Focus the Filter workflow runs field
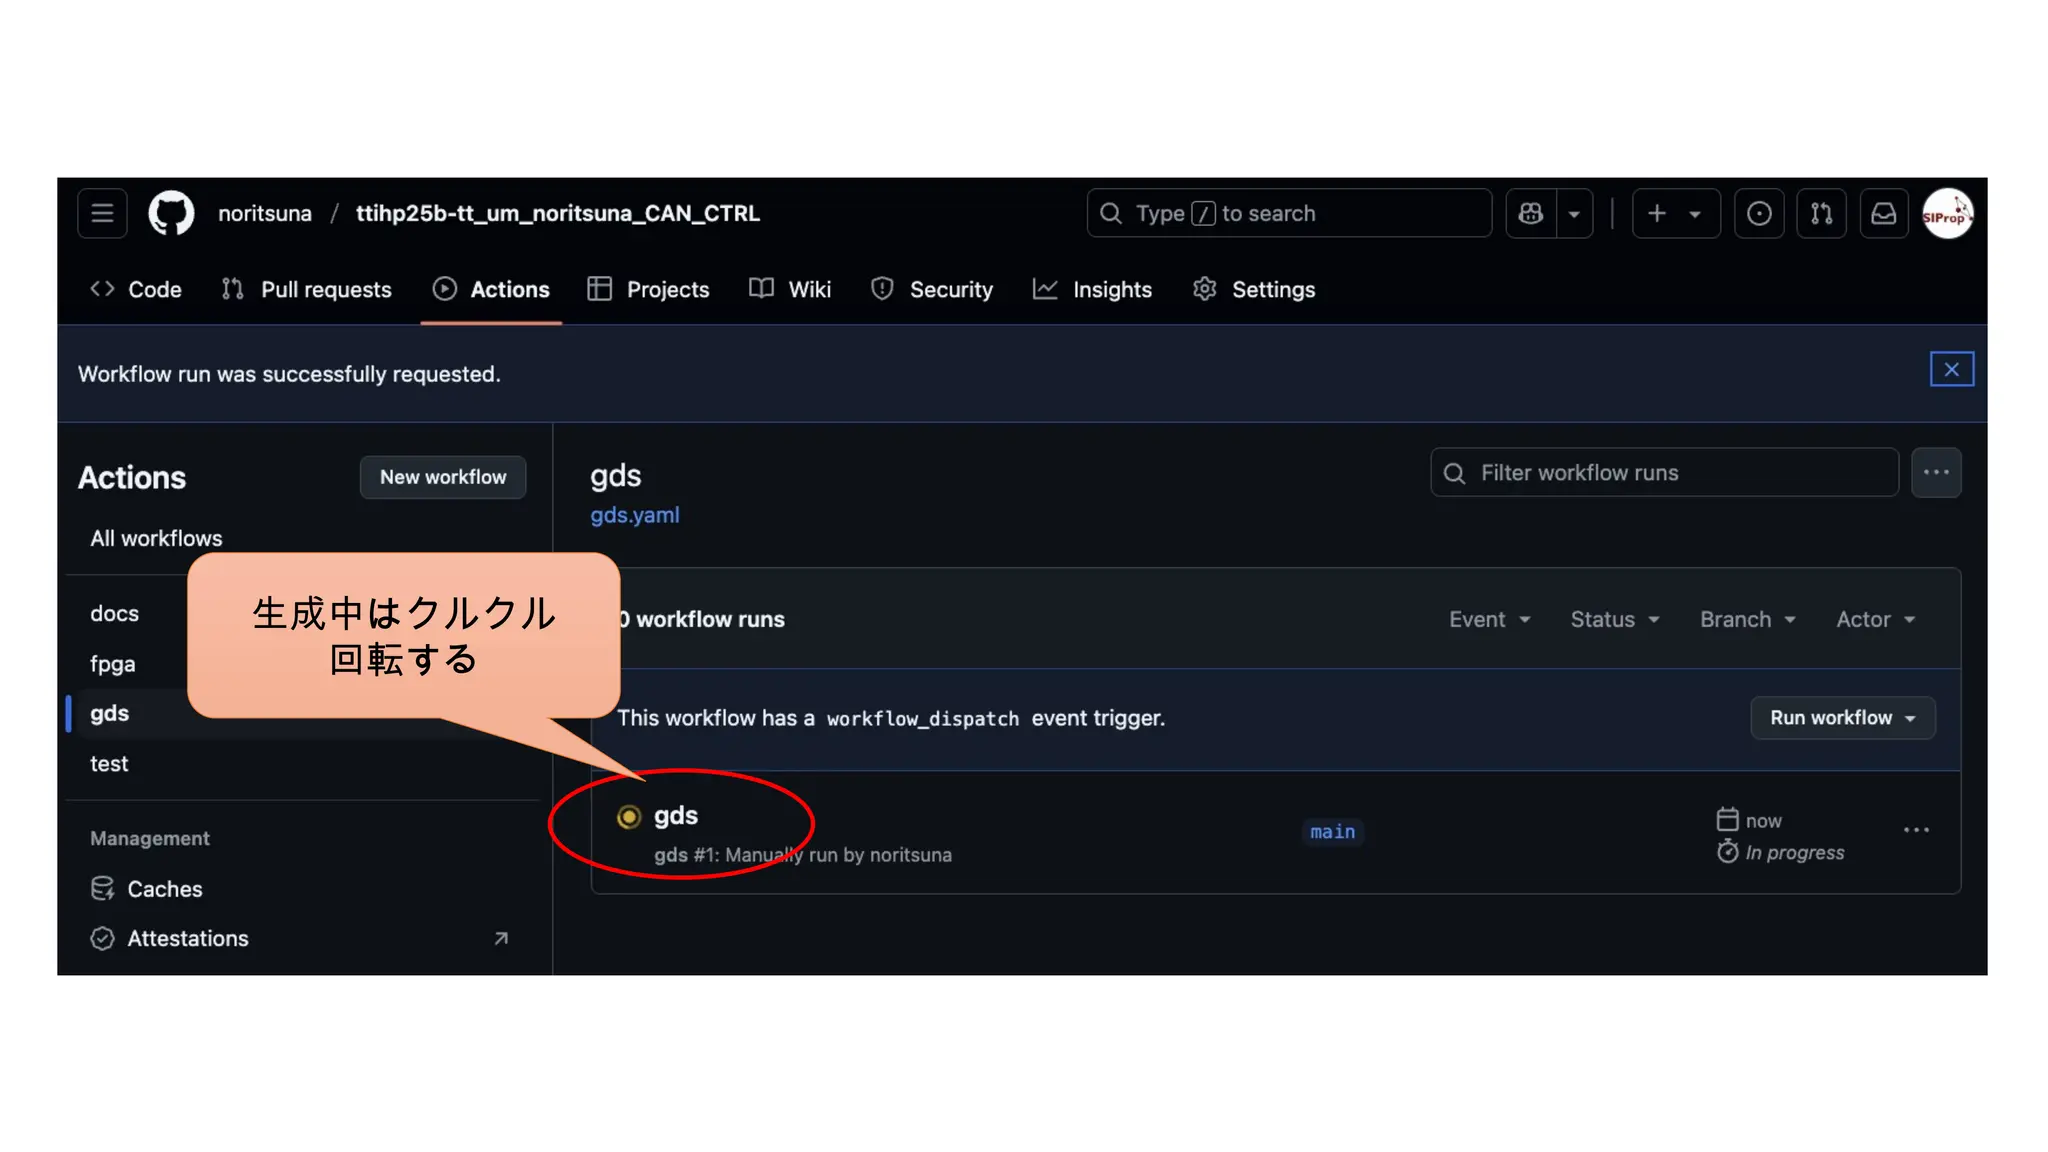 click(1665, 473)
